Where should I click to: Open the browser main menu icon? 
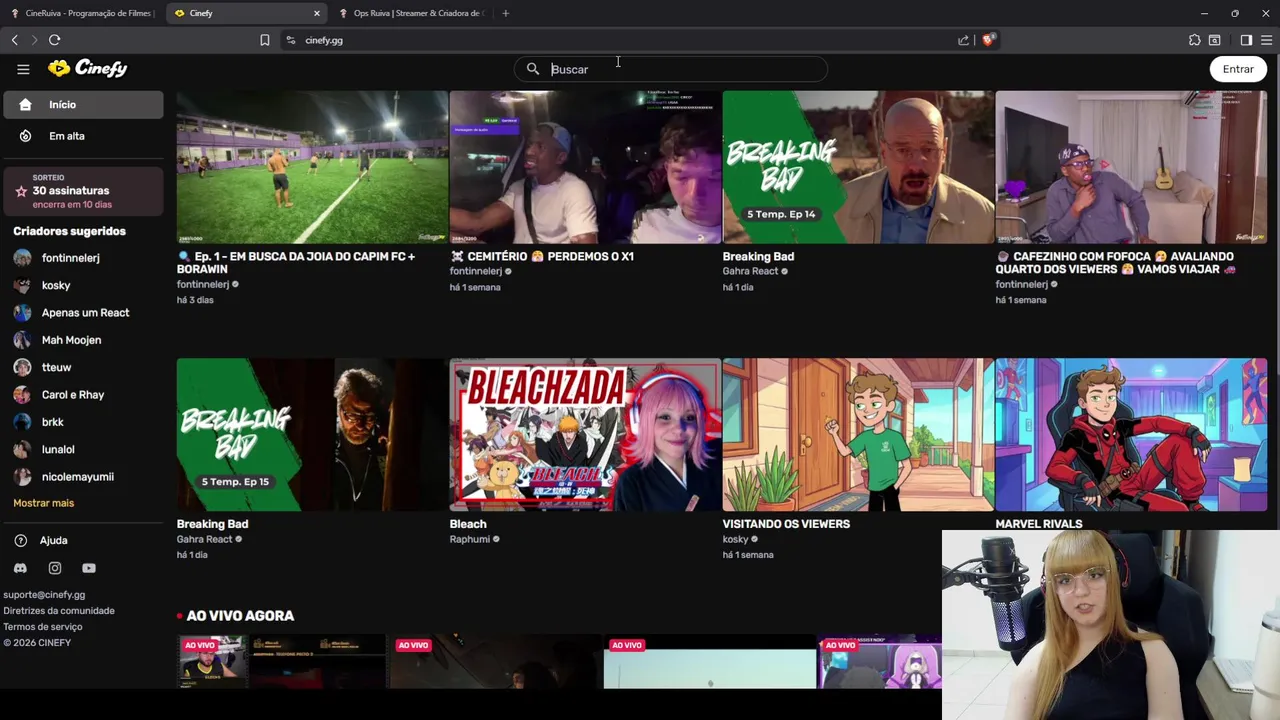[x=1266, y=40]
